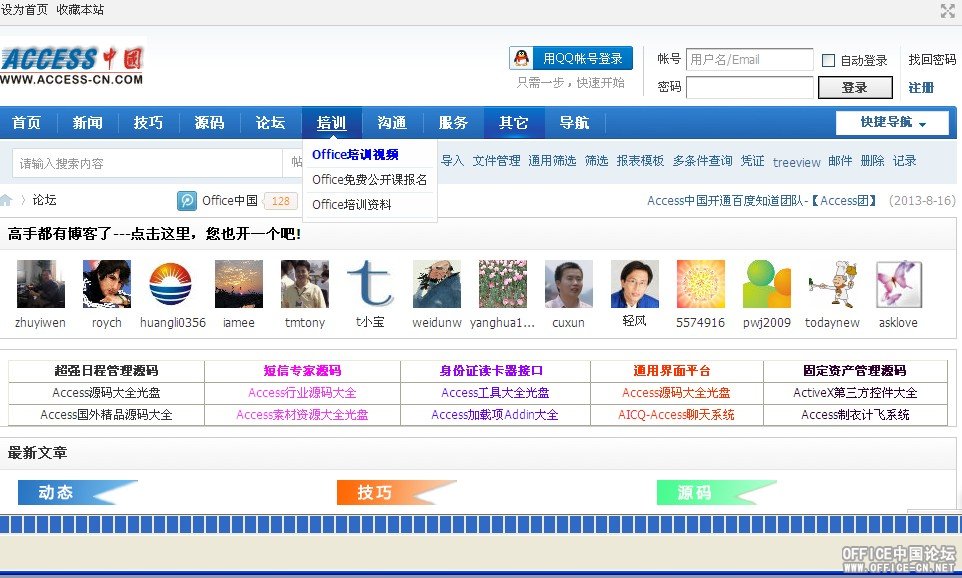
Task: Click the 多条件查询 hot keyword link
Action: (702, 161)
